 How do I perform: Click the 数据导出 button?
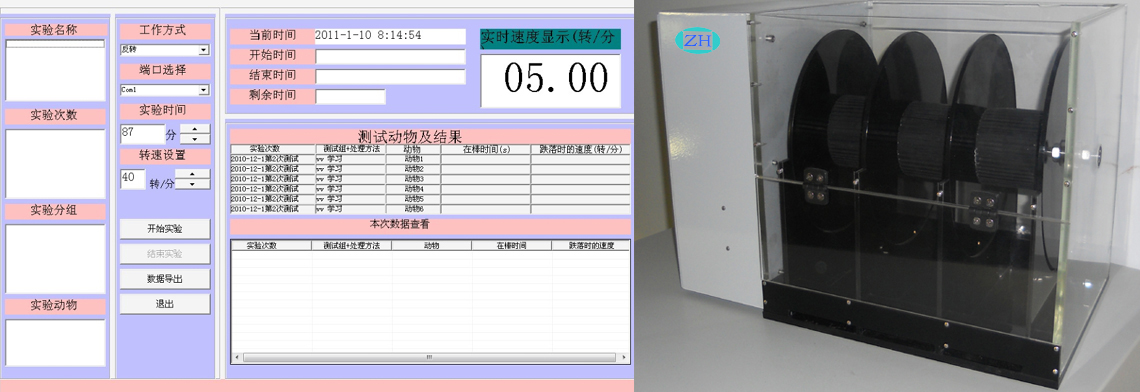coord(165,279)
